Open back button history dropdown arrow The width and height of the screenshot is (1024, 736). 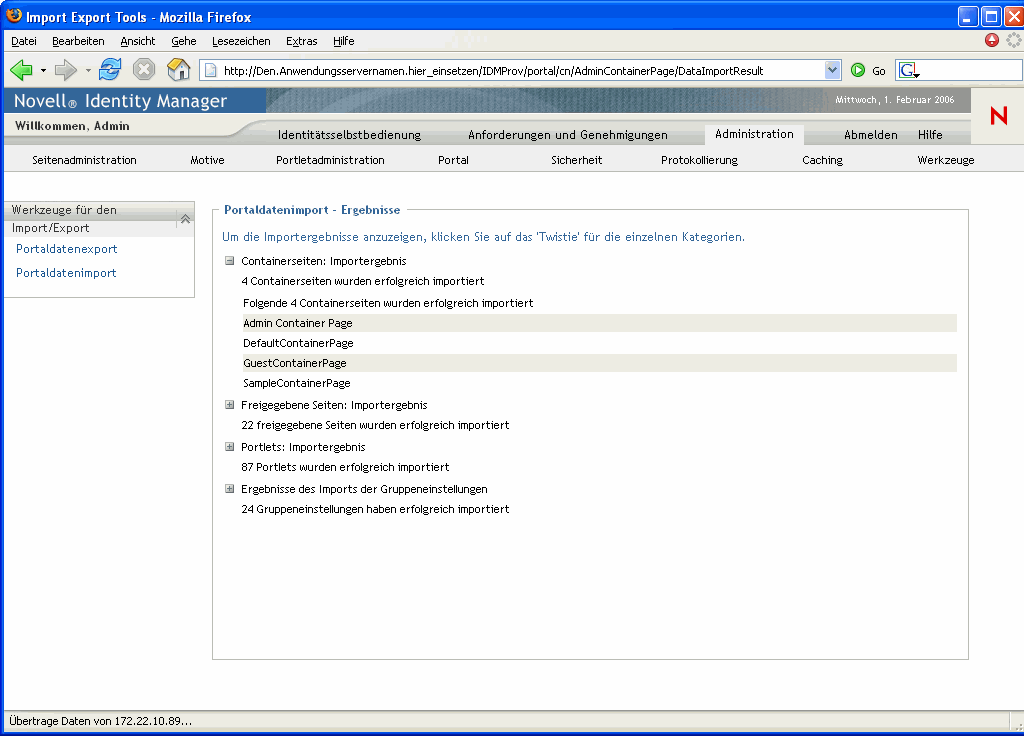(x=43, y=70)
